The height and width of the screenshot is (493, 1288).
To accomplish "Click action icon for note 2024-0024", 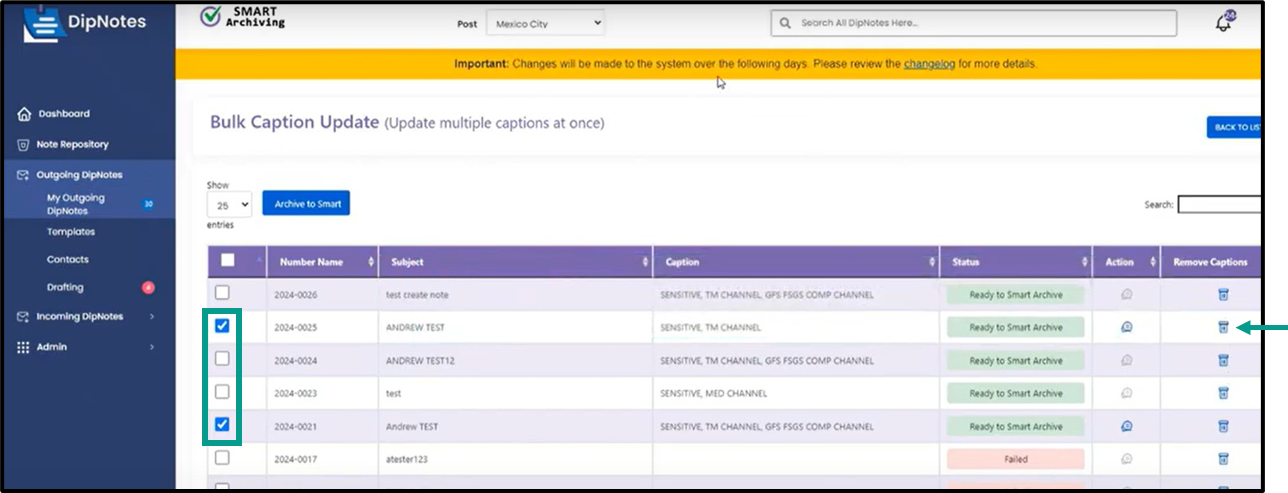I will pos(1127,360).
